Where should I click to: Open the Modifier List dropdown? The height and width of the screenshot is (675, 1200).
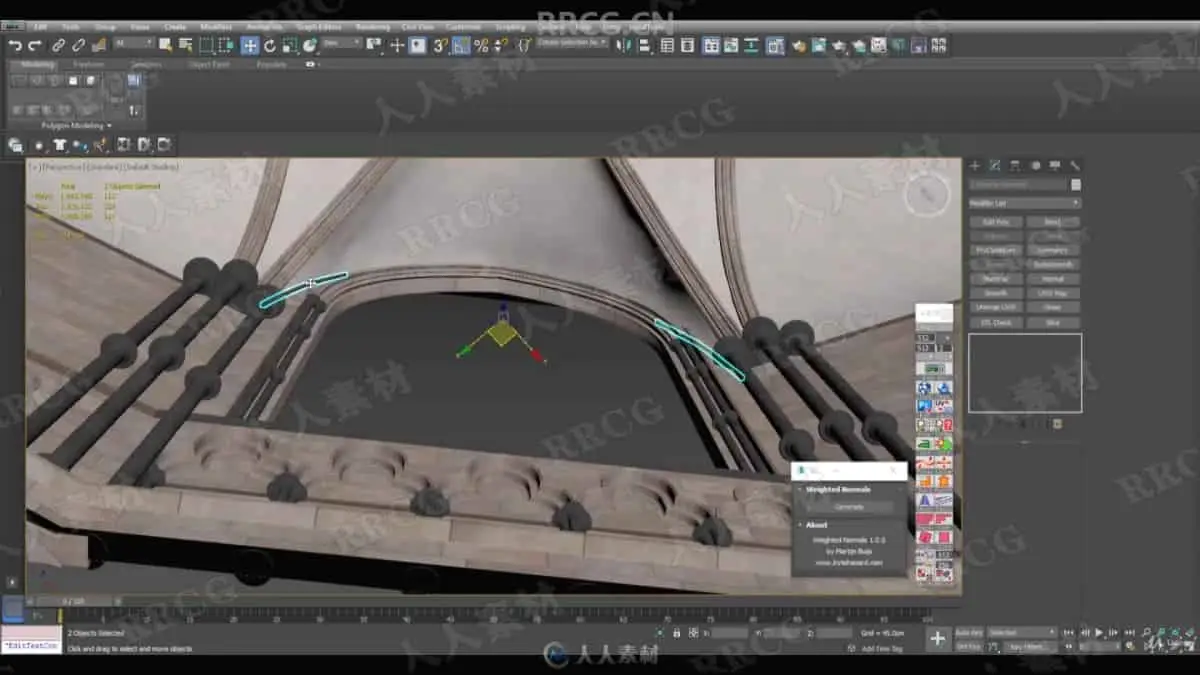coord(1025,203)
